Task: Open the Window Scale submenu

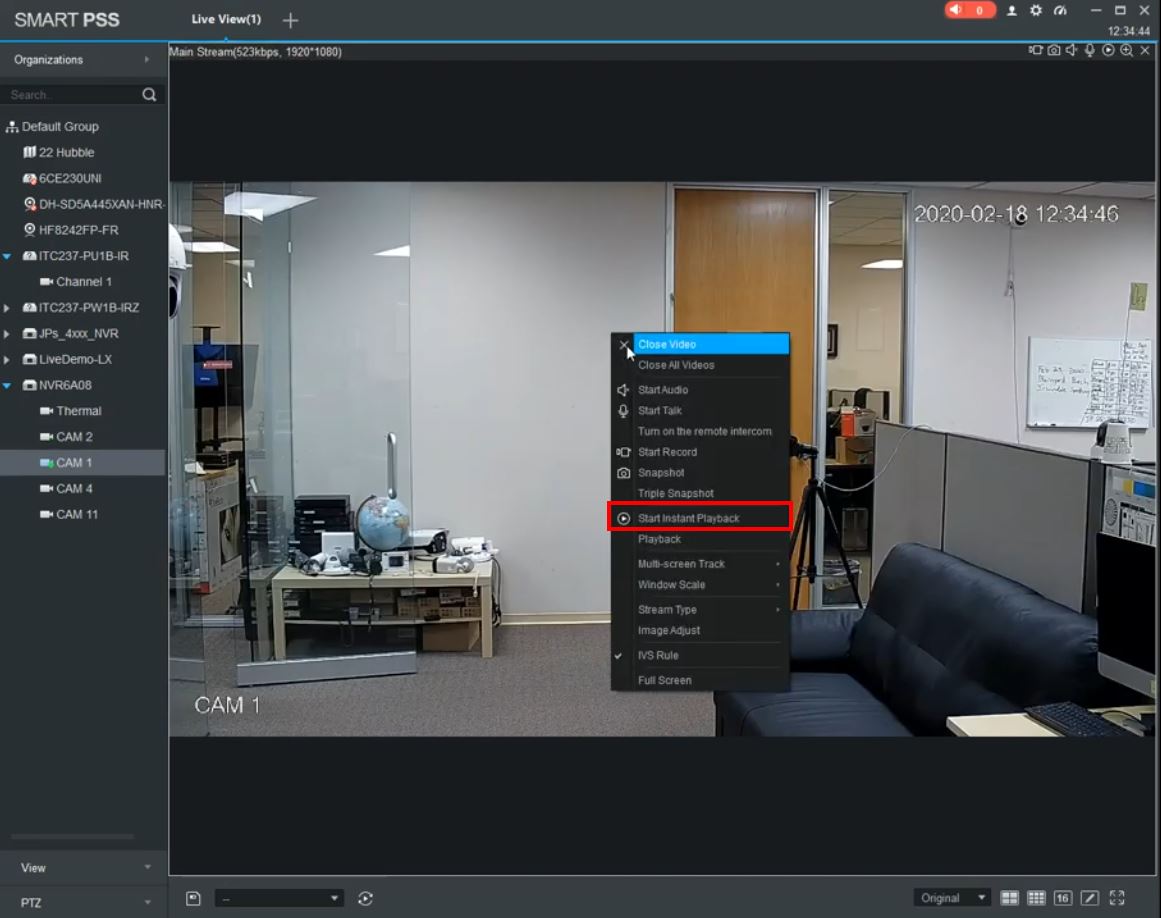Action: 700,585
